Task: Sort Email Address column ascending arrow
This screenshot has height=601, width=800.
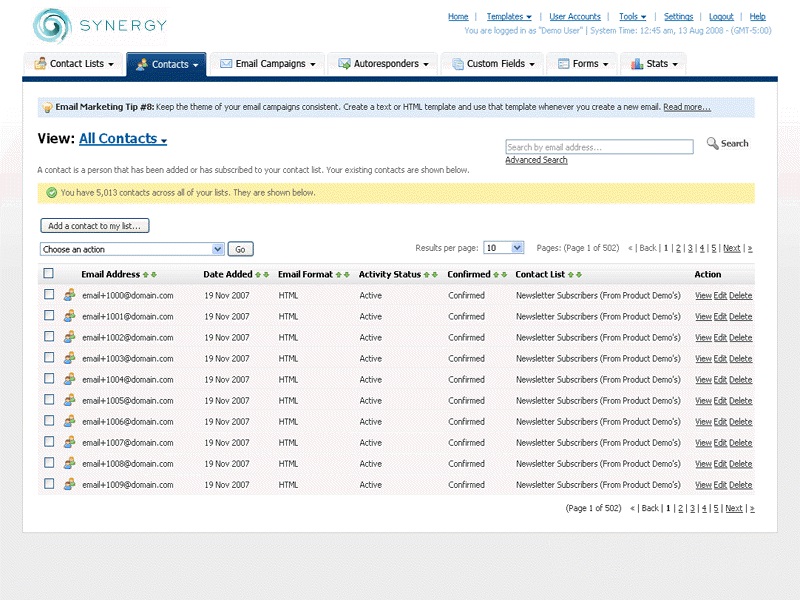Action: click(x=146, y=275)
